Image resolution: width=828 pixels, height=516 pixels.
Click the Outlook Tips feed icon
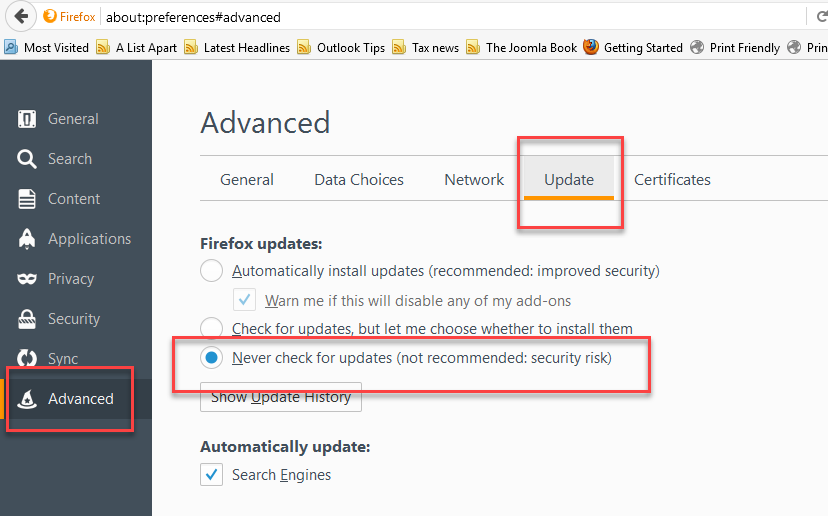point(304,48)
